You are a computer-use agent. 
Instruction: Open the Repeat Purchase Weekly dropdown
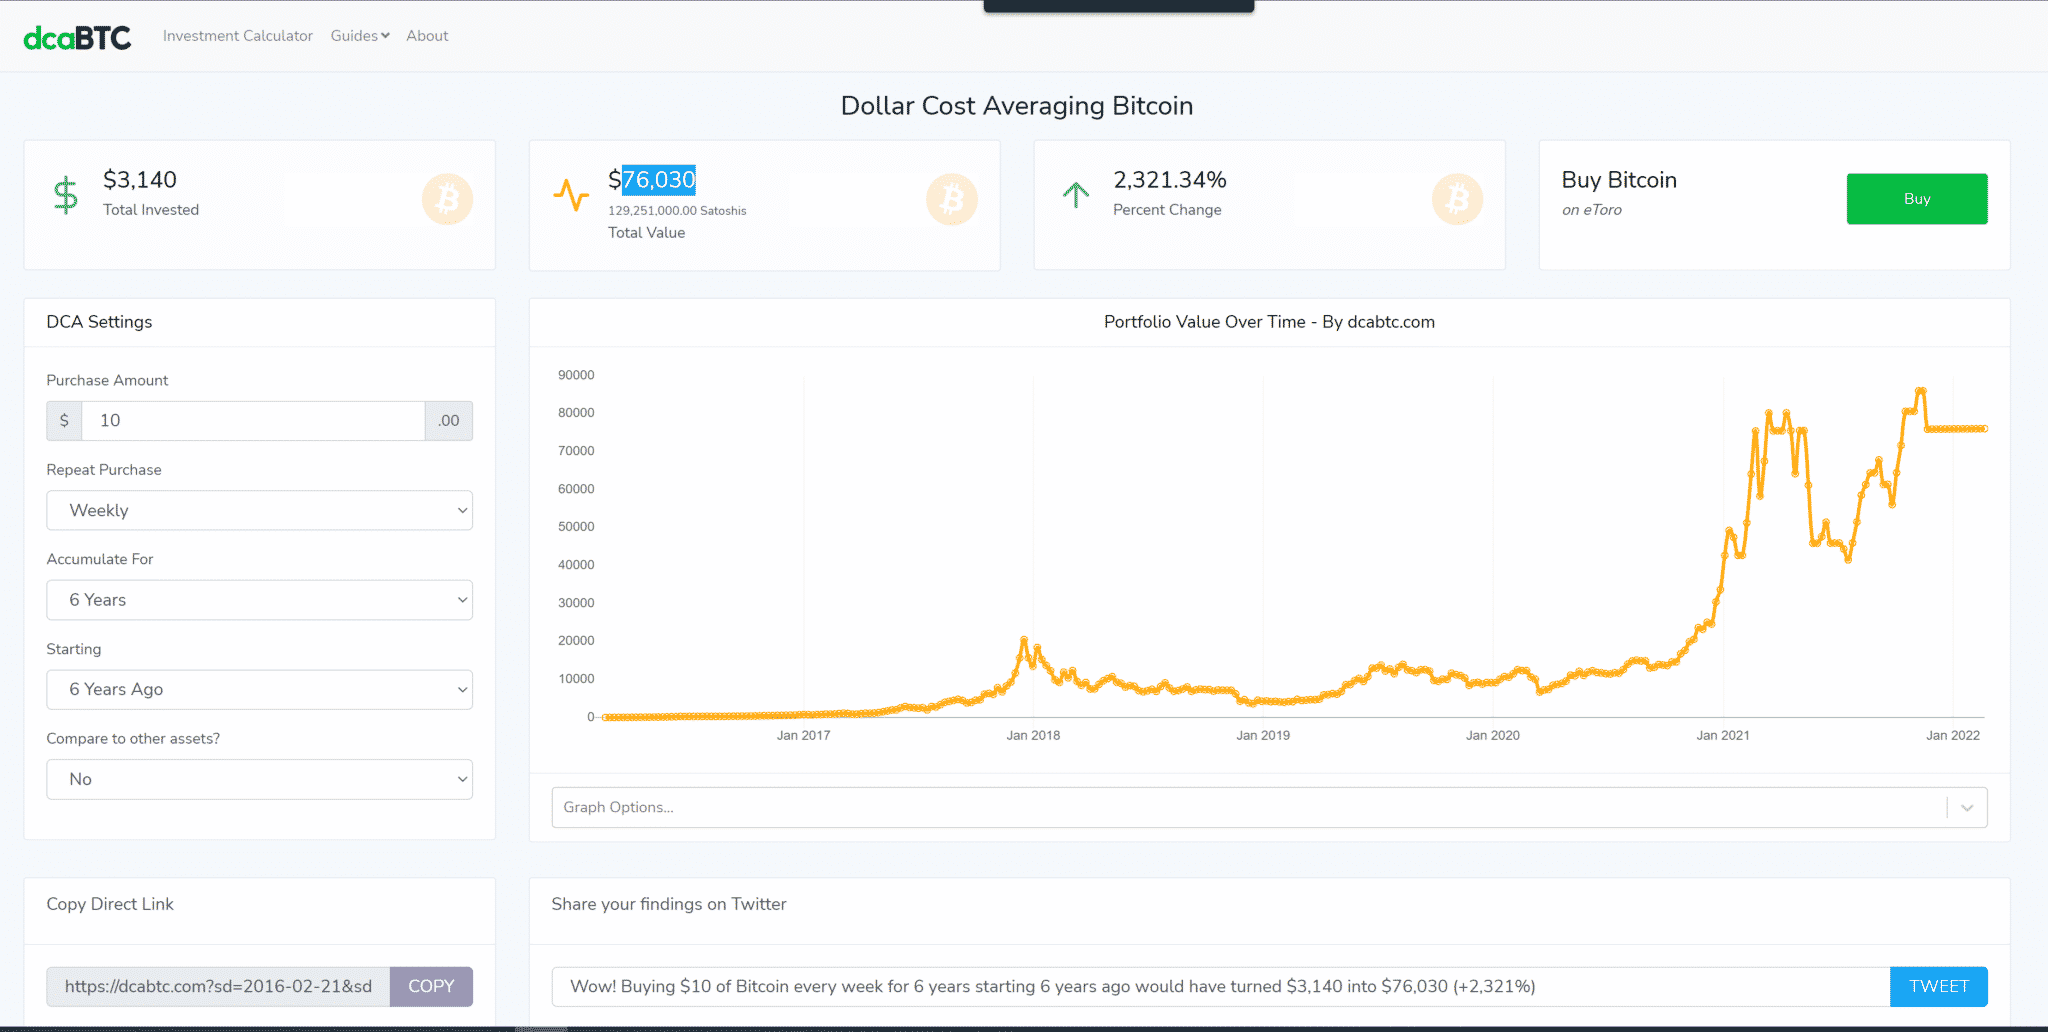click(x=259, y=511)
